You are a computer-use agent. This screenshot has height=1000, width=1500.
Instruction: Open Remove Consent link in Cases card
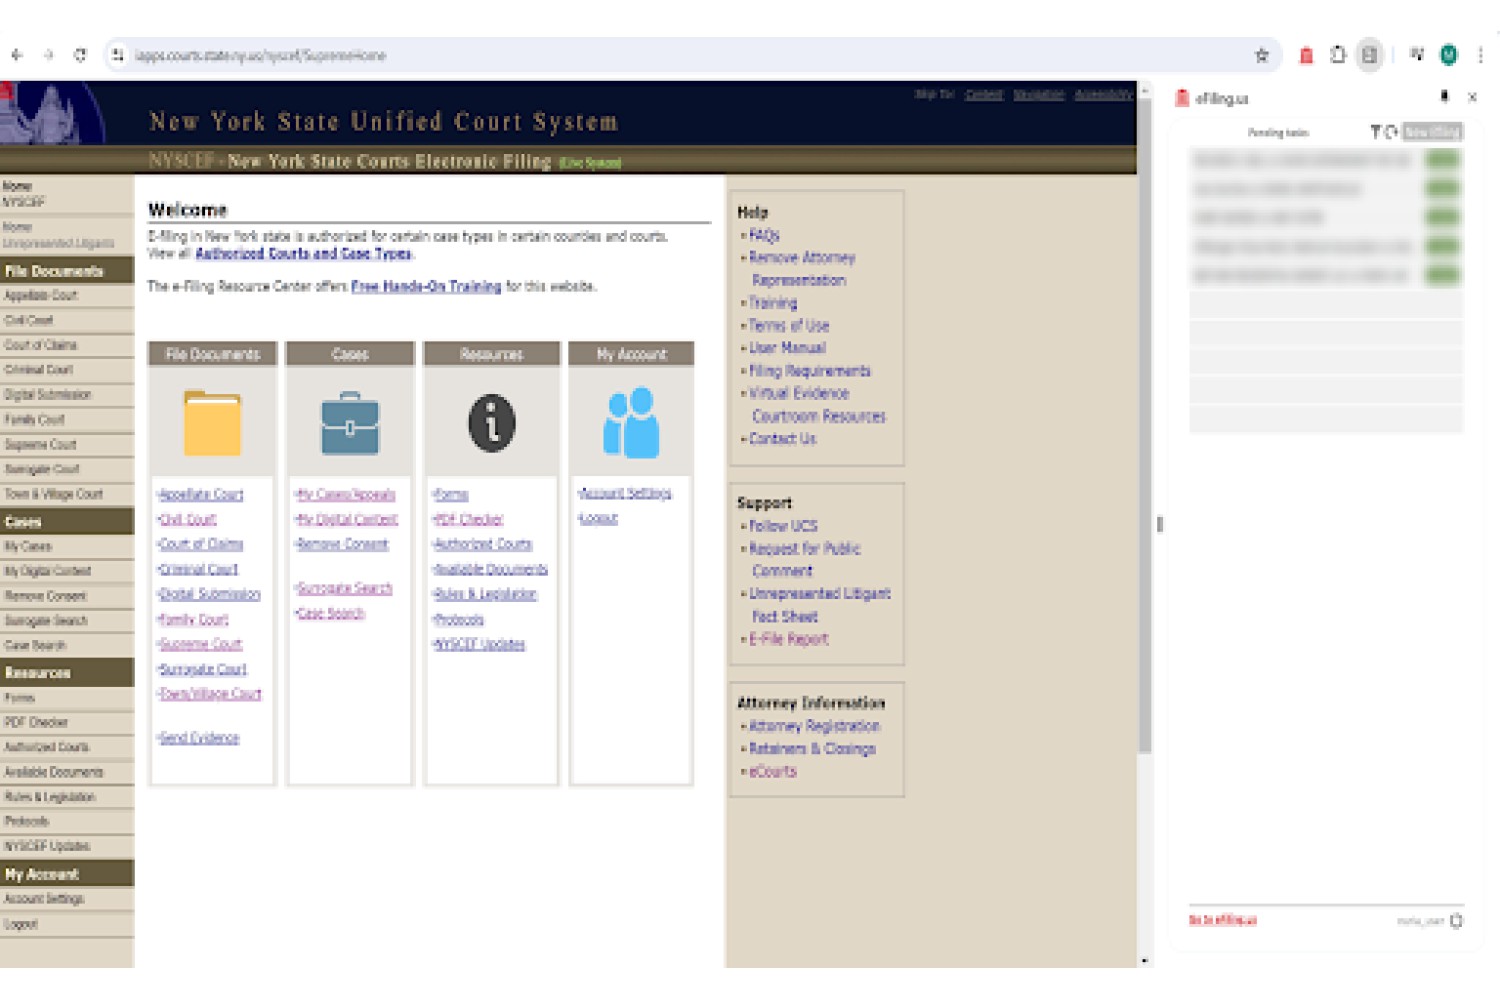click(x=342, y=544)
